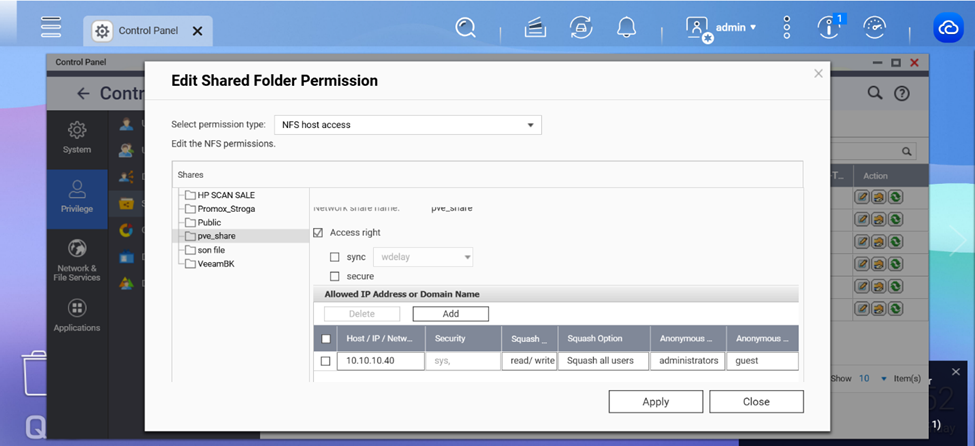Click the myQNAPcloud blue cloud icon
This screenshot has width=975, height=446.
coord(948,28)
